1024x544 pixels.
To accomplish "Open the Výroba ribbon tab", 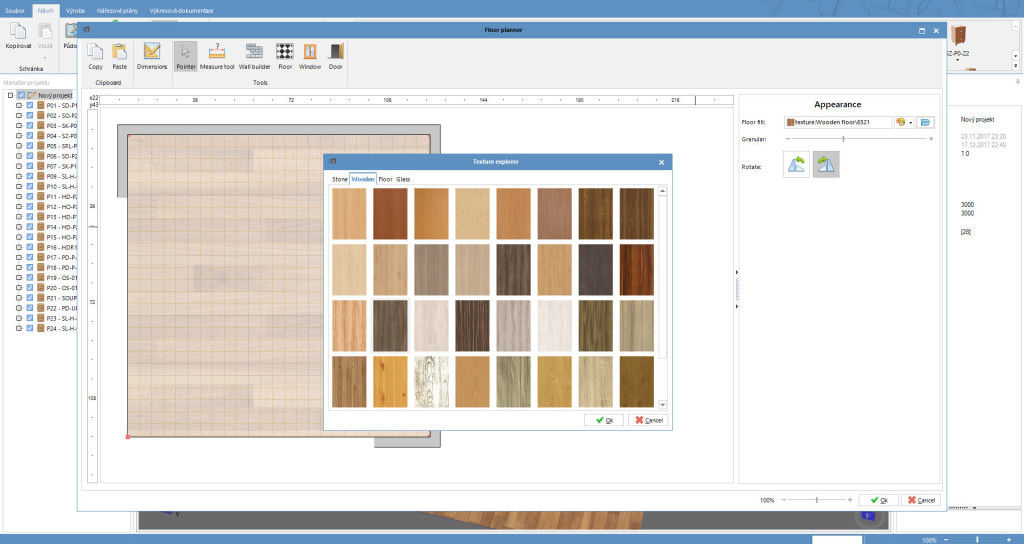I will click(75, 10).
